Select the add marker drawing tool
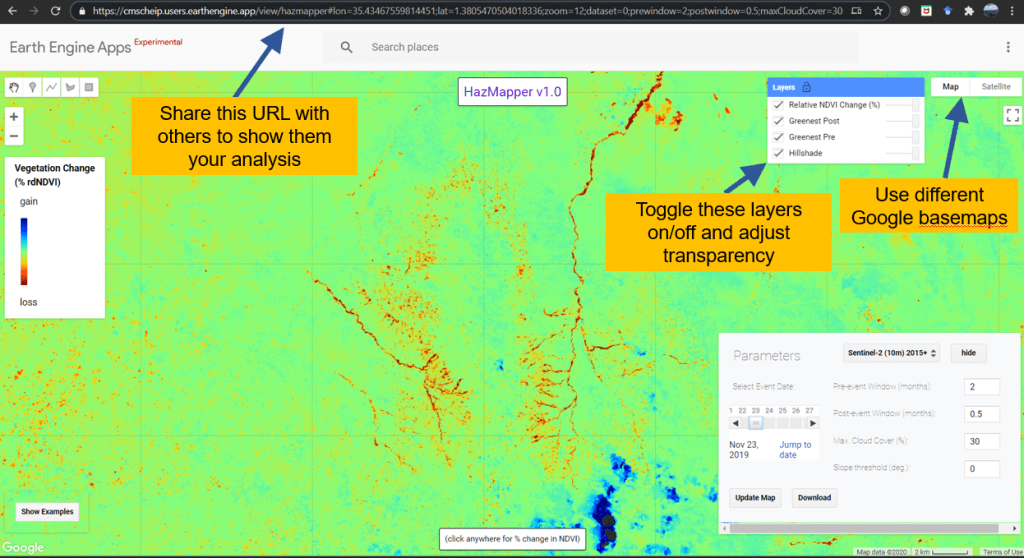 [33, 87]
